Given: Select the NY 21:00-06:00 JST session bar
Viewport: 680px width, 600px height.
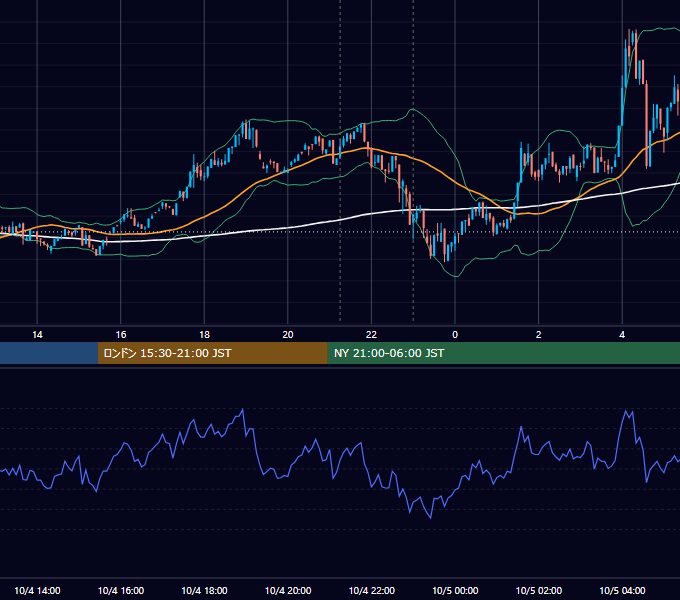Looking at the screenshot, I should pyautogui.click(x=503, y=353).
